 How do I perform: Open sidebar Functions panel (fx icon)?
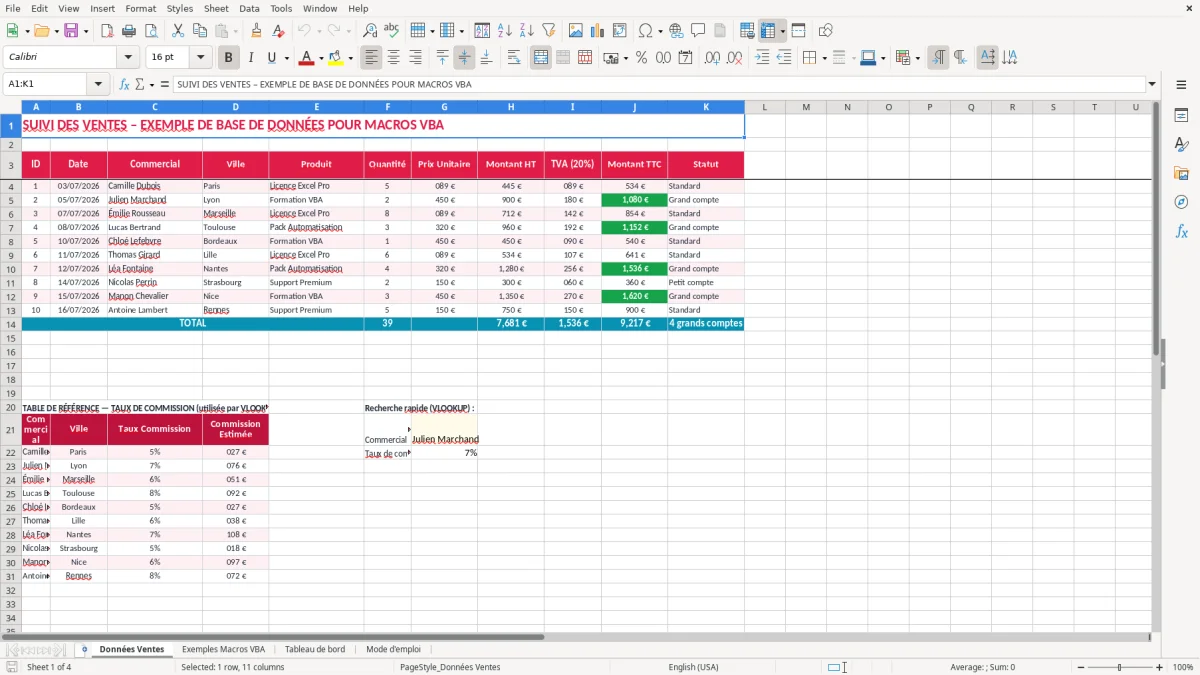[1181, 231]
